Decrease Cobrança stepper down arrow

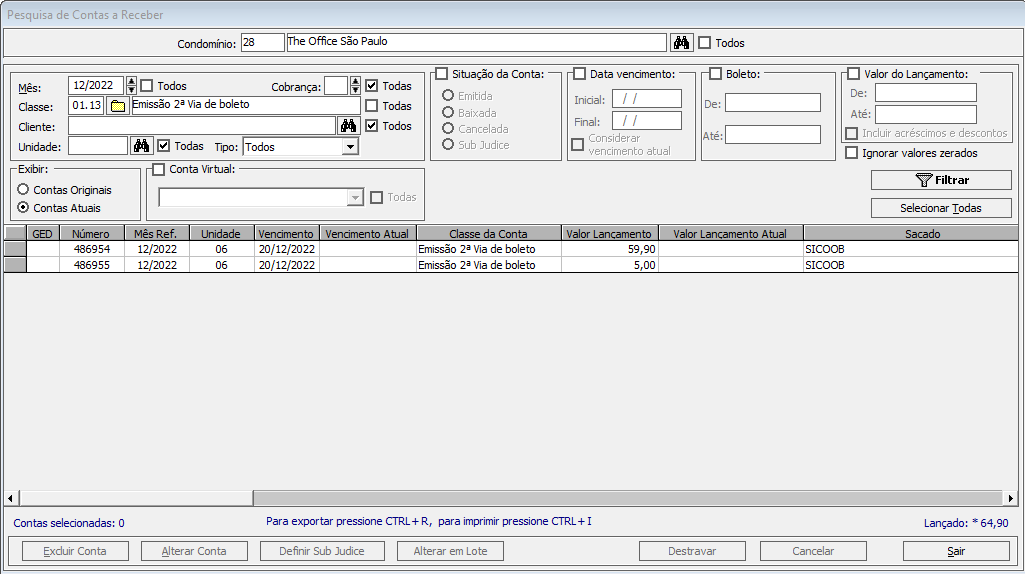355,90
